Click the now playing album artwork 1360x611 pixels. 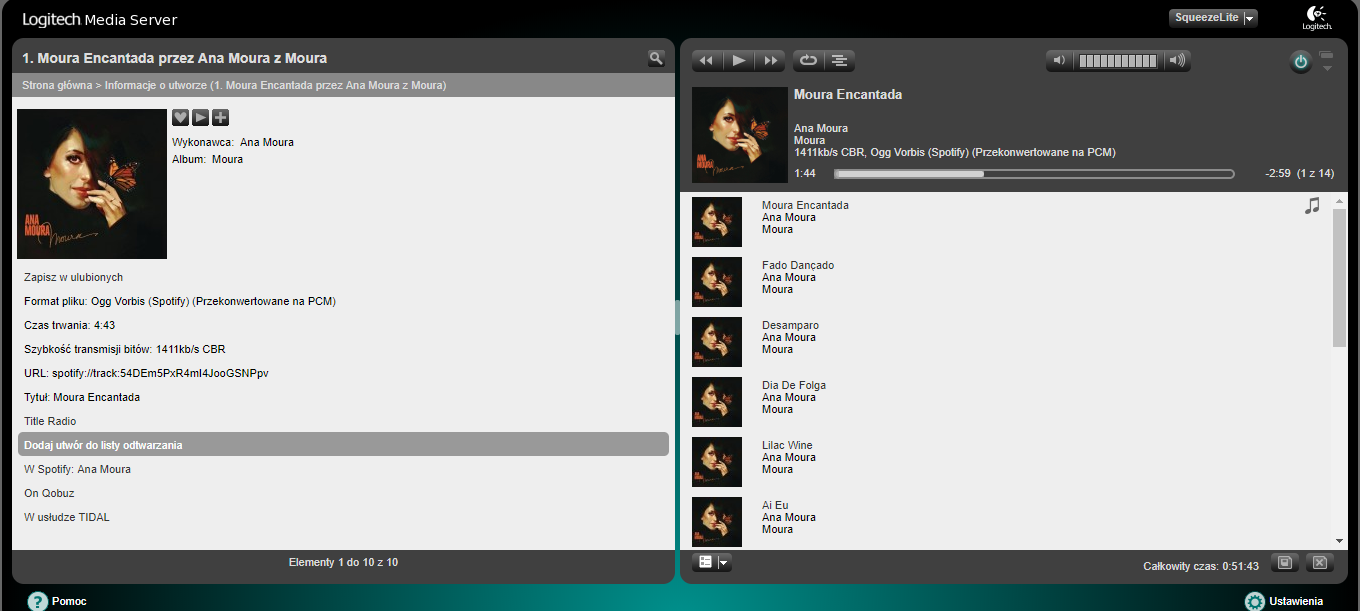pyautogui.click(x=740, y=135)
